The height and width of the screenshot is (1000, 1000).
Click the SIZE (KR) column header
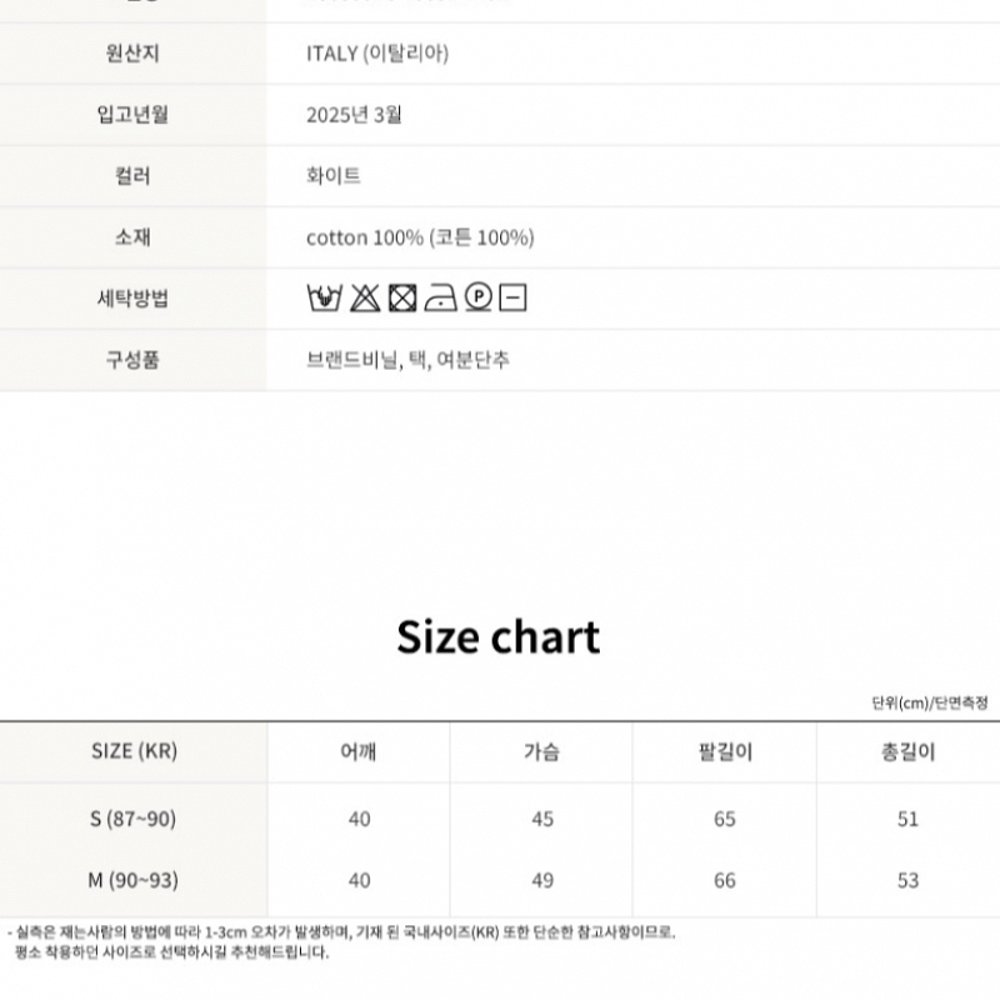coord(134,751)
